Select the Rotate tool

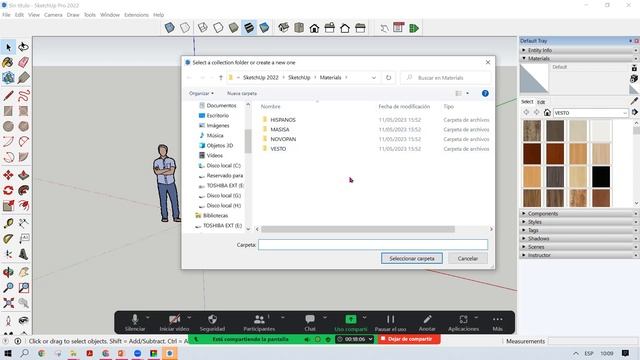[x=8, y=190]
